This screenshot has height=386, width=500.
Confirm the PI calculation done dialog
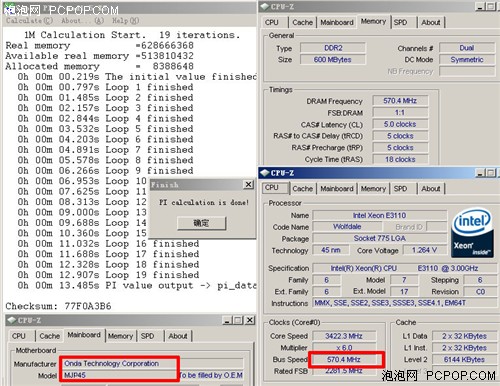click(x=201, y=223)
